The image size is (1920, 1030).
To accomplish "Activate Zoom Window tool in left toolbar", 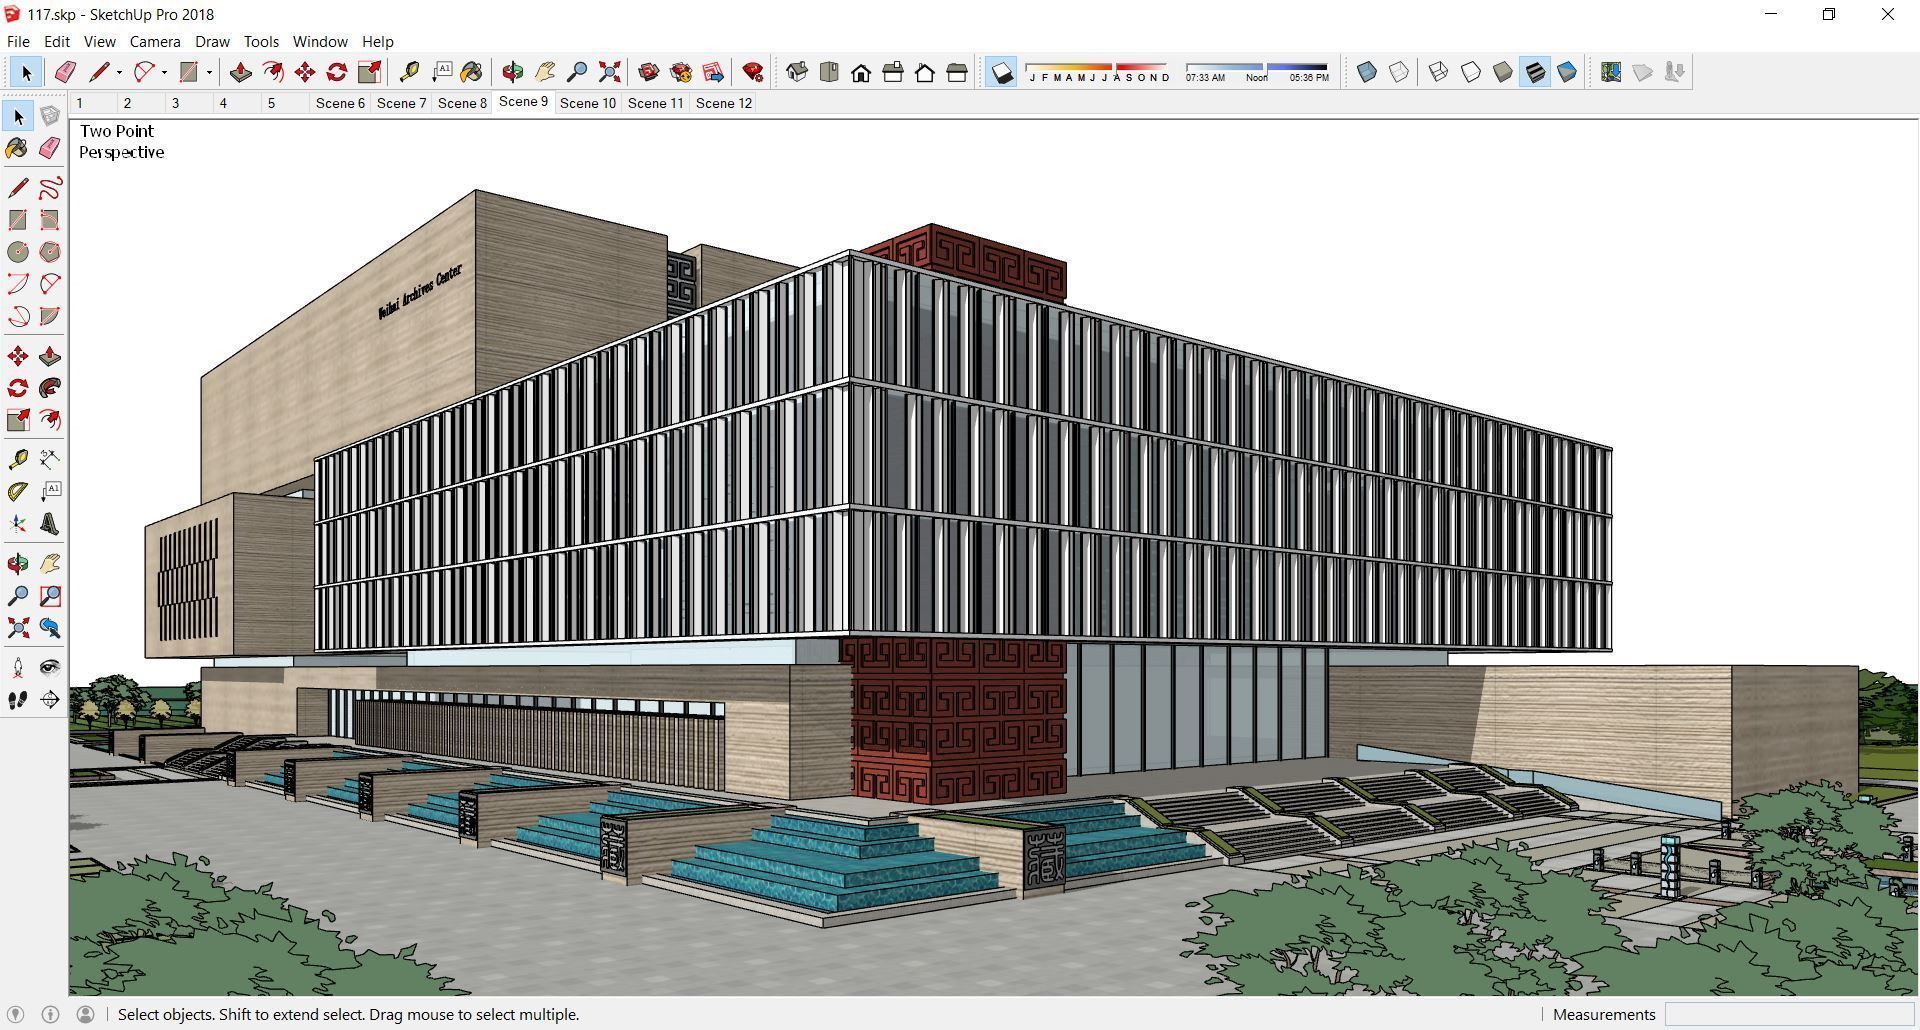I will 50,596.
